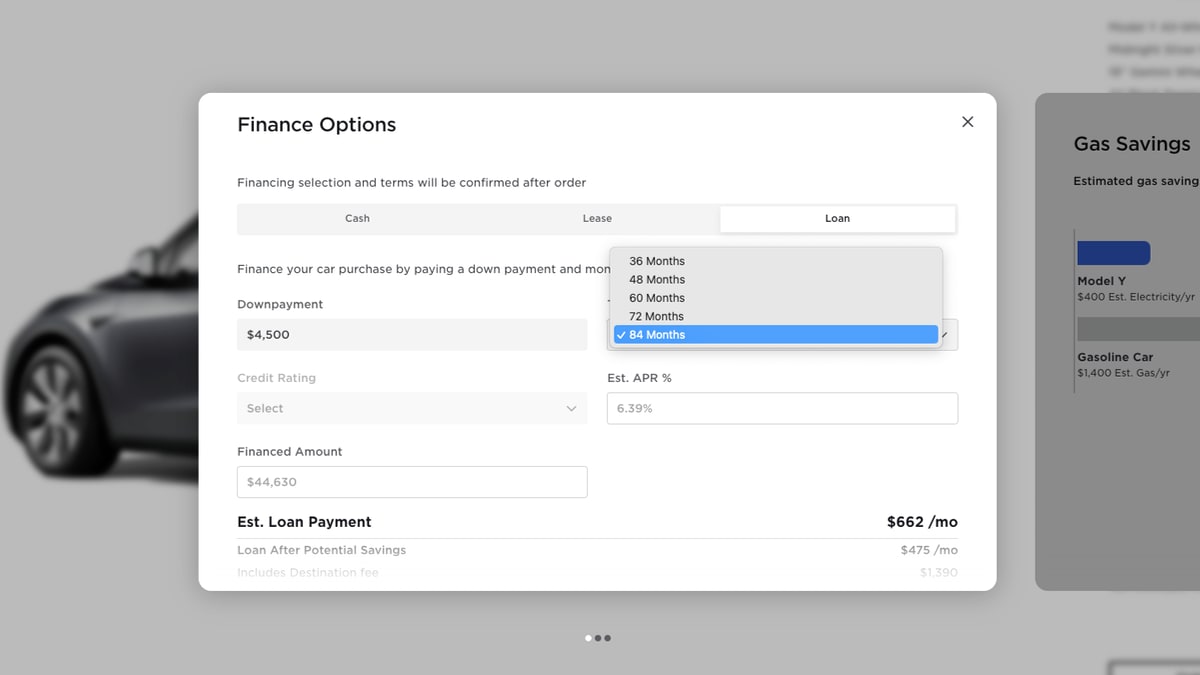Choose 36 Months loan term
The height and width of the screenshot is (675, 1200).
click(x=776, y=261)
